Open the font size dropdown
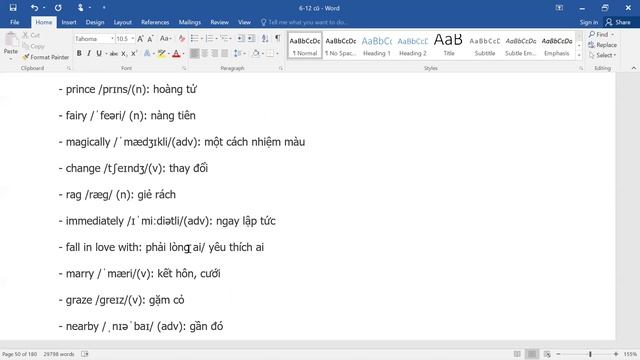The width and height of the screenshot is (640, 360). 133,39
